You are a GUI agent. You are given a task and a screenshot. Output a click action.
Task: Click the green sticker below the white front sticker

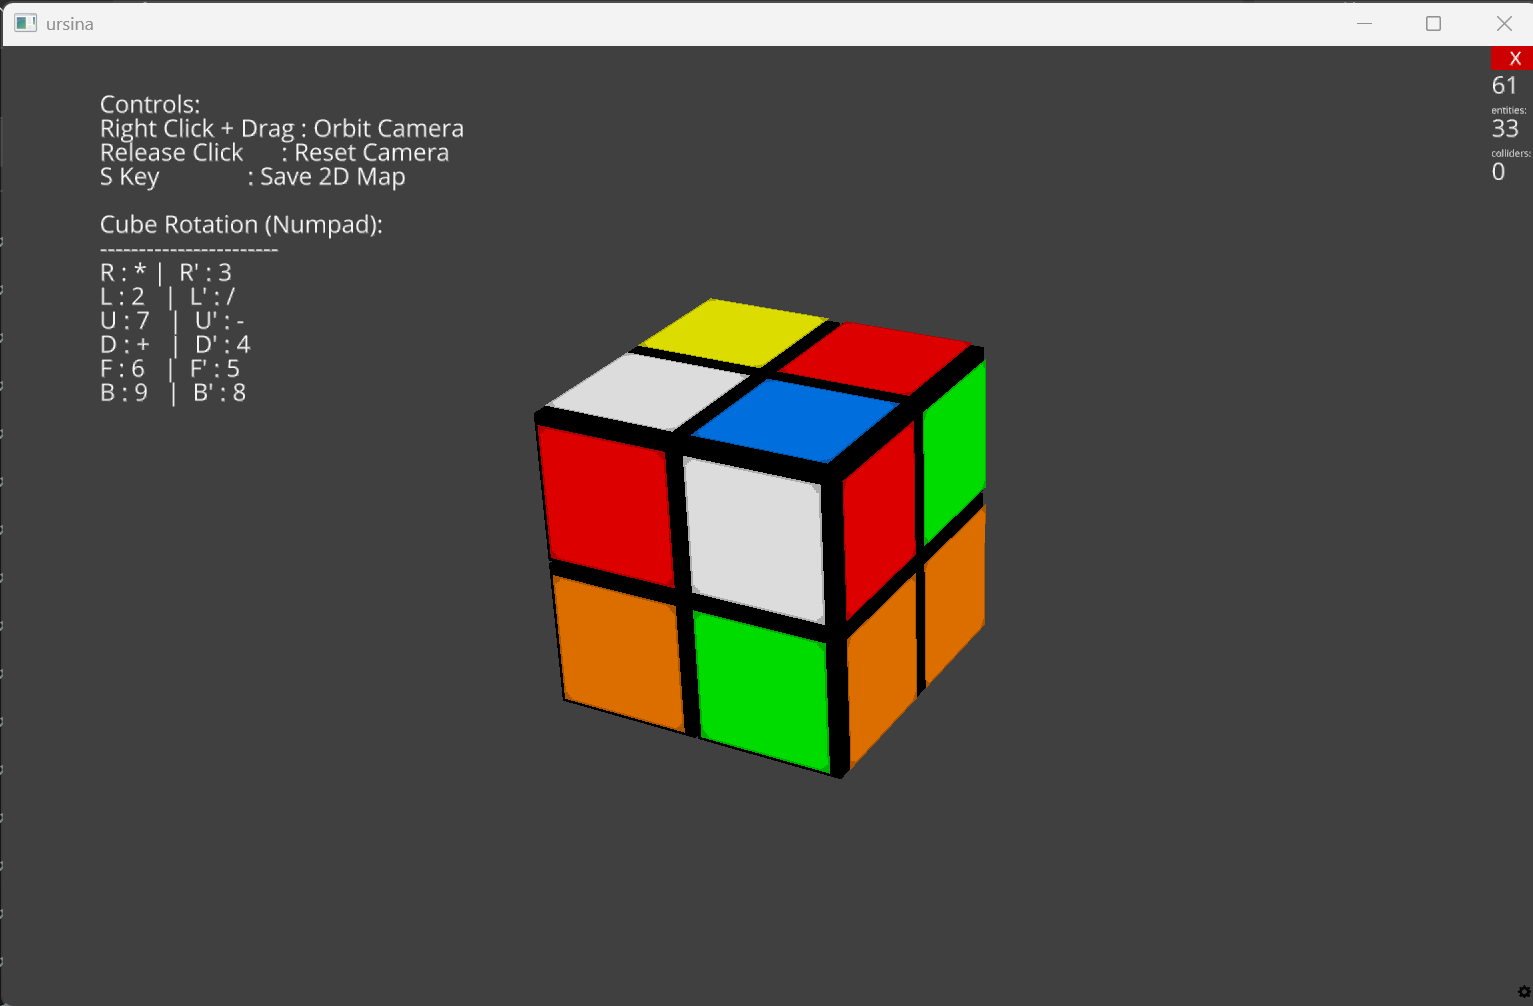(762, 690)
